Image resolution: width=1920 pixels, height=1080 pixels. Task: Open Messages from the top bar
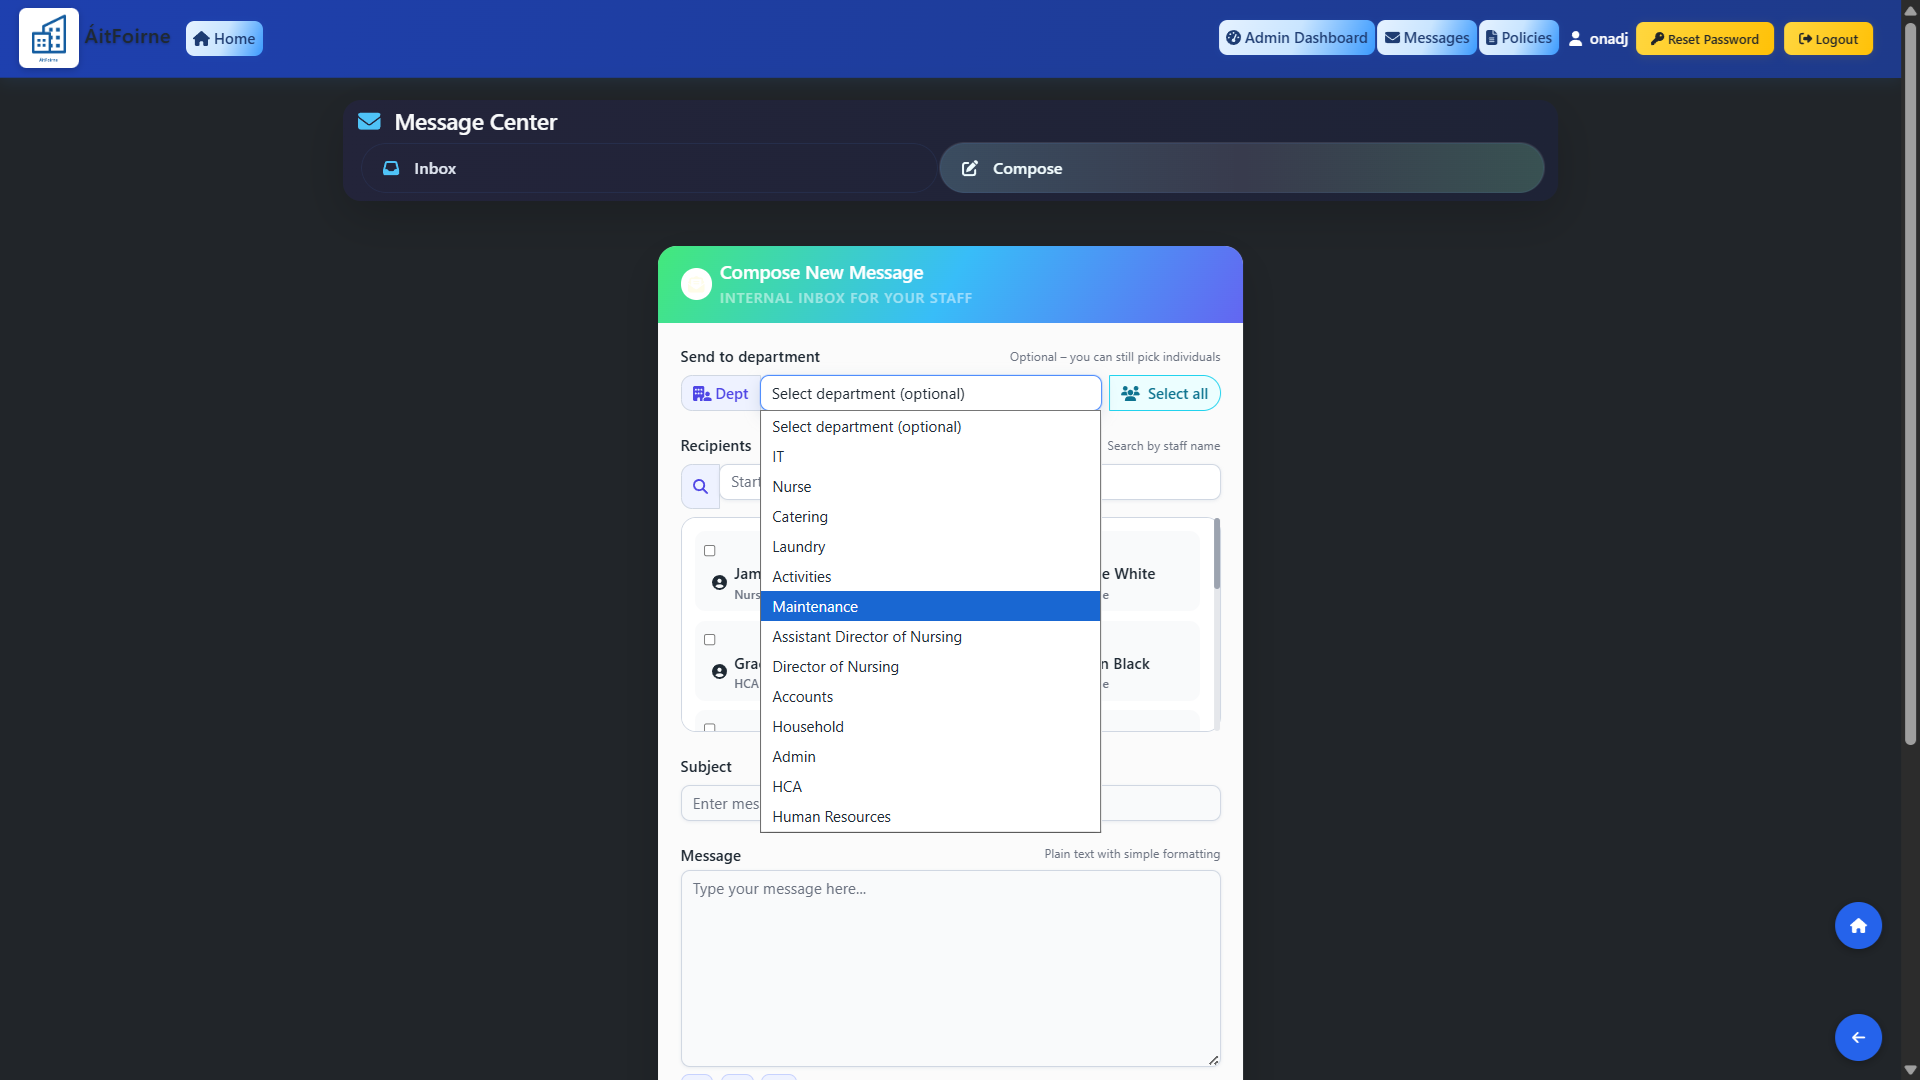(1427, 38)
